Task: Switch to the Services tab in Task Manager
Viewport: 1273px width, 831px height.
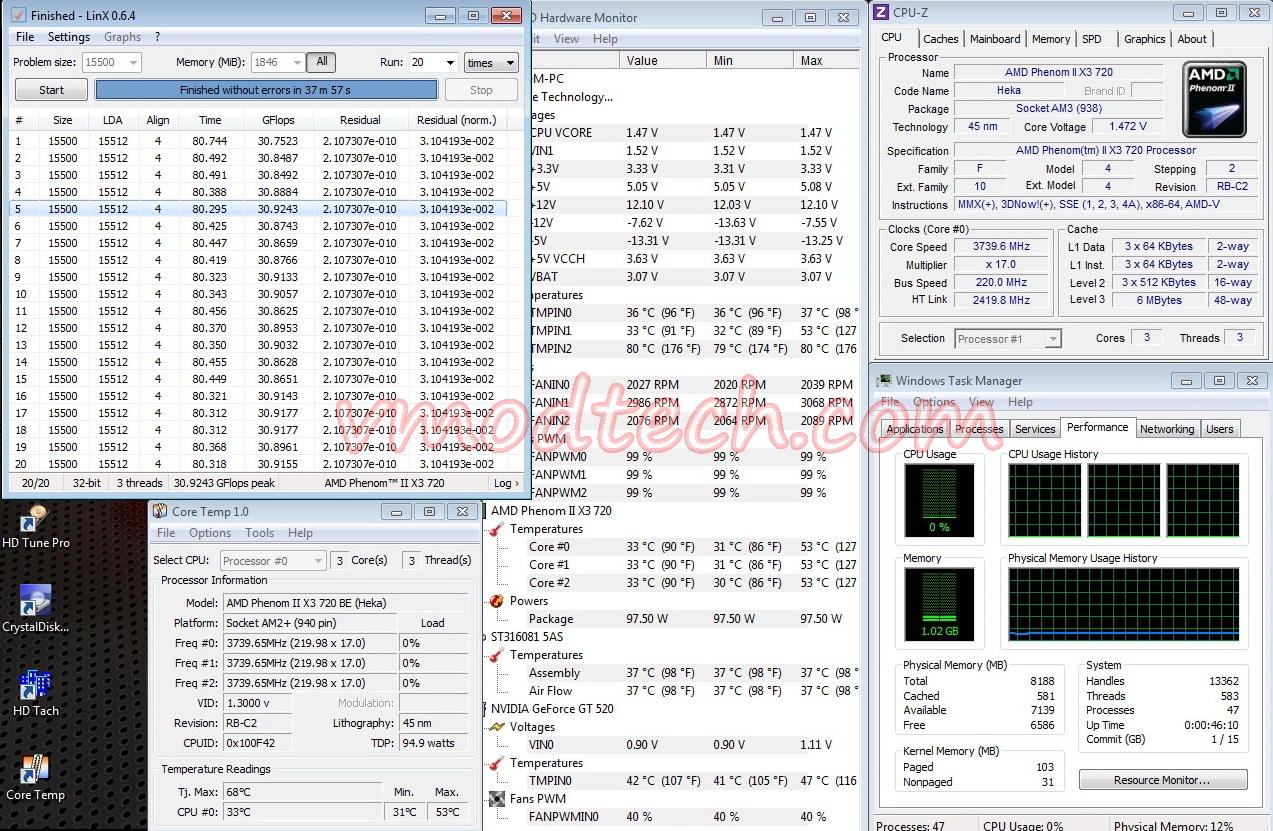Action: 1035,429
